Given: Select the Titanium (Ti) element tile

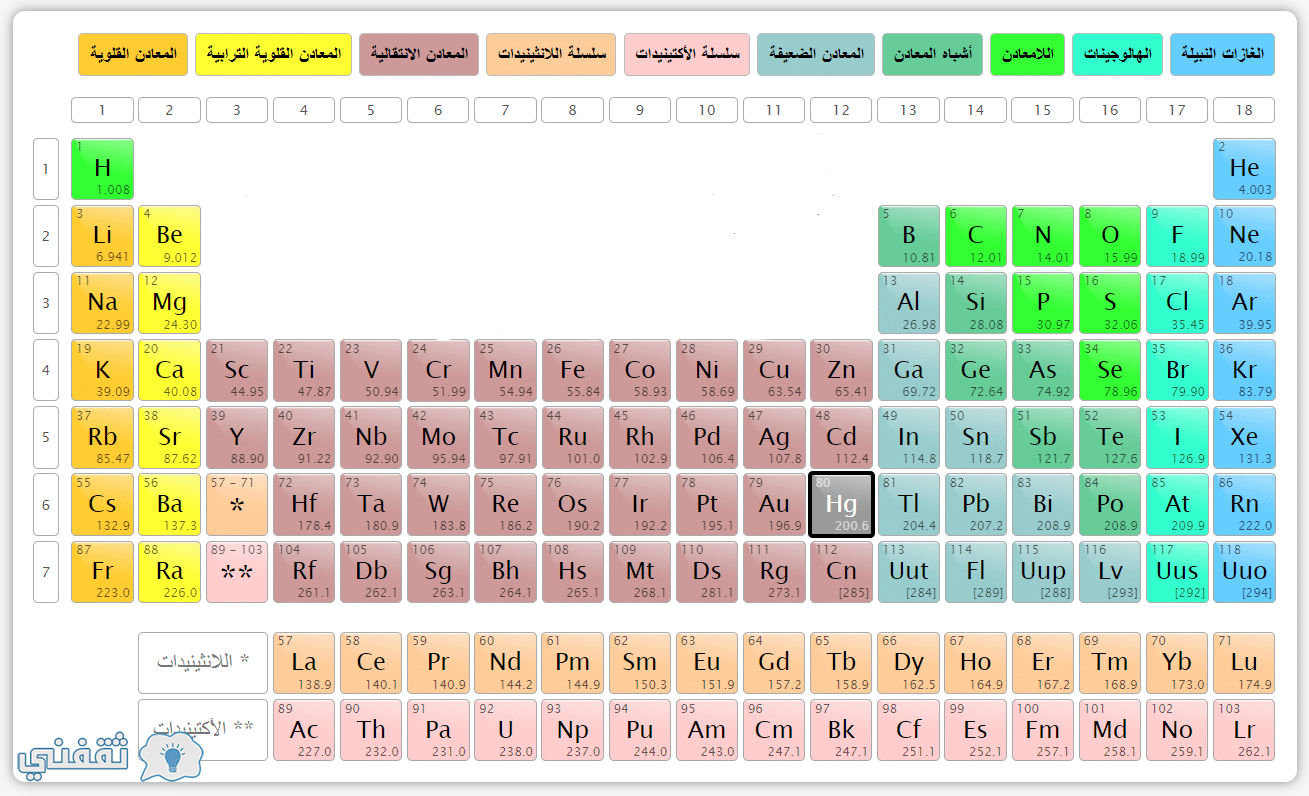Looking at the screenshot, I should point(304,369).
